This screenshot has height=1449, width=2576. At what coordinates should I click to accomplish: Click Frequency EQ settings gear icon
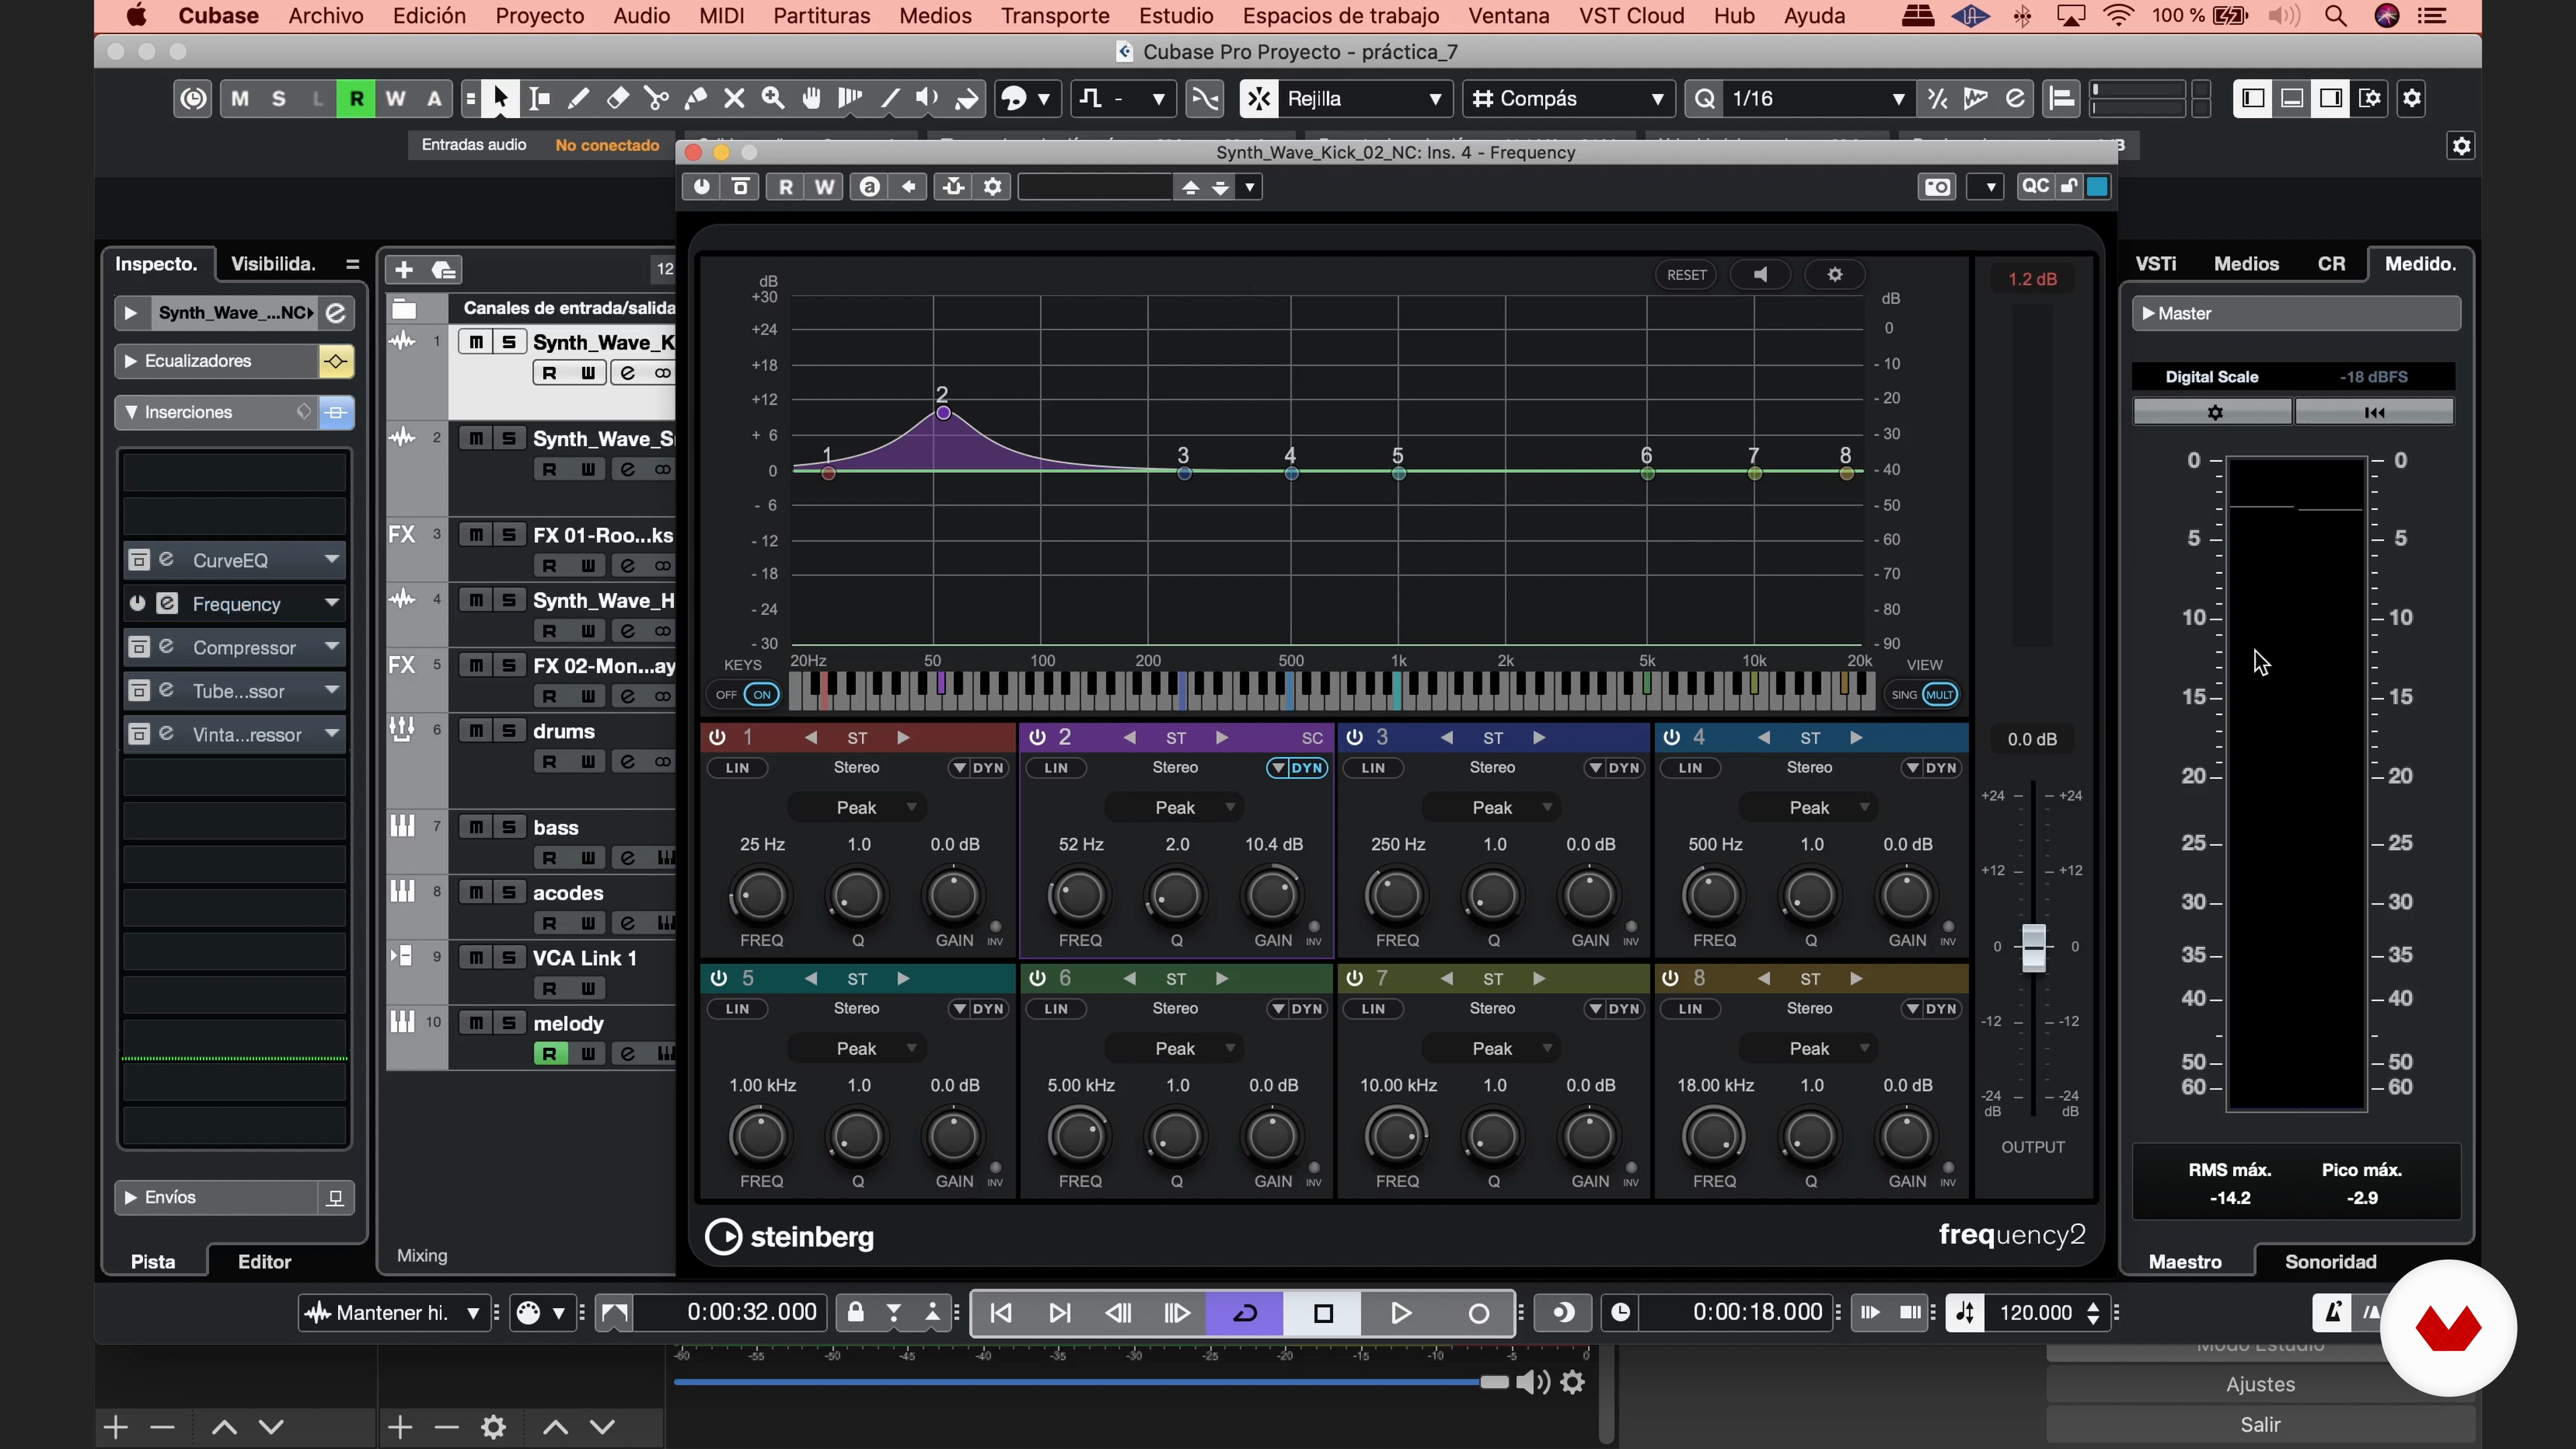point(1835,274)
